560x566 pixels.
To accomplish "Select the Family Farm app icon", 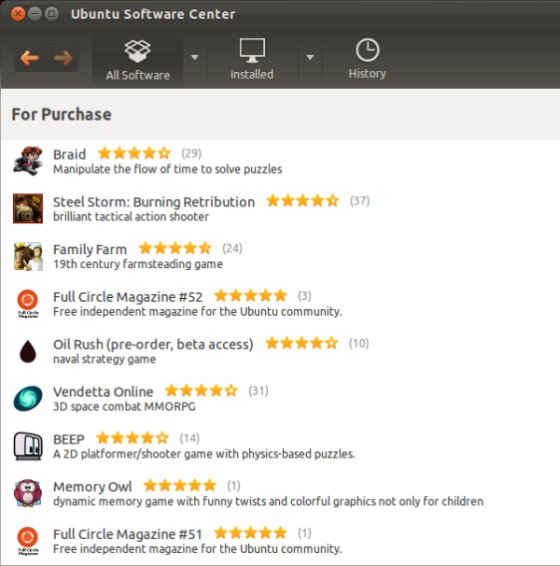I will (x=28, y=256).
